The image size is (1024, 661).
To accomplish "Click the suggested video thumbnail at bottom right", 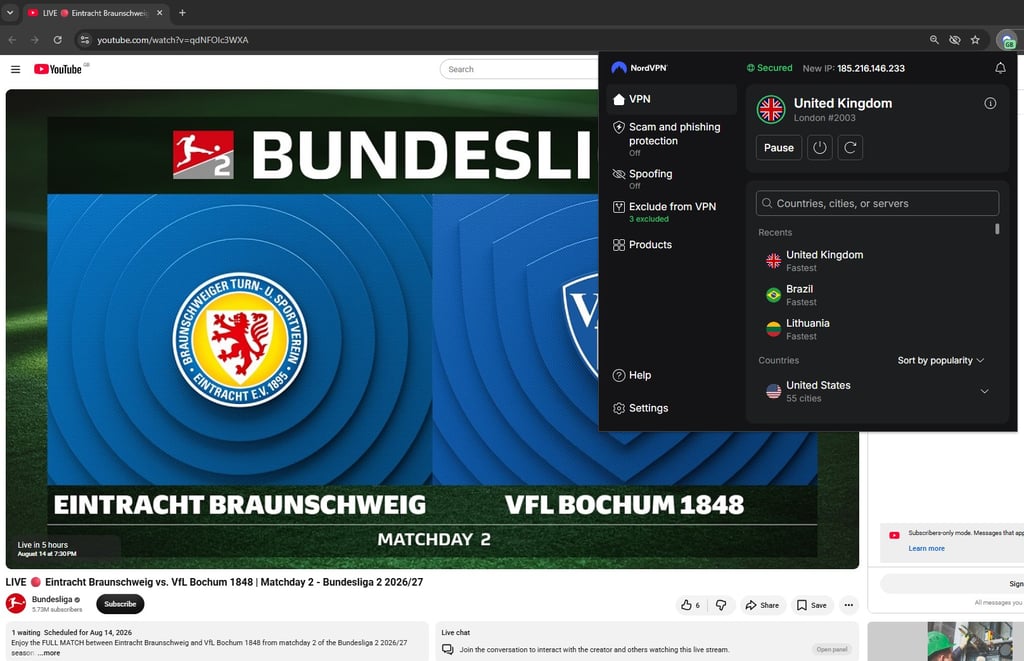I will pyautogui.click(x=945, y=641).
